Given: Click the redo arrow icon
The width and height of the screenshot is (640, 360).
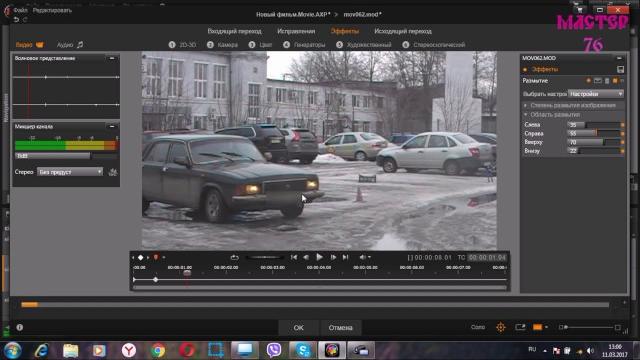Looking at the screenshot, I should pos(25,20).
